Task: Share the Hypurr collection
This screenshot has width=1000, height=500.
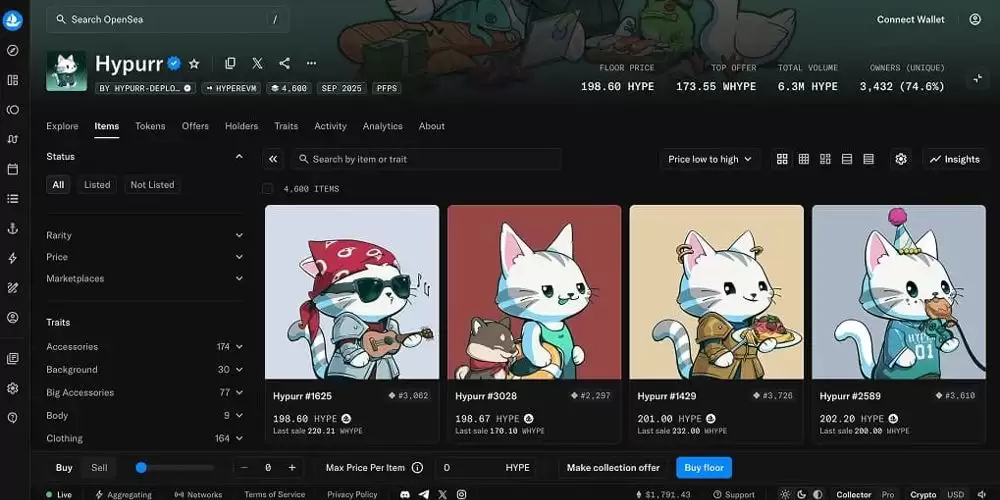Action: 284,63
